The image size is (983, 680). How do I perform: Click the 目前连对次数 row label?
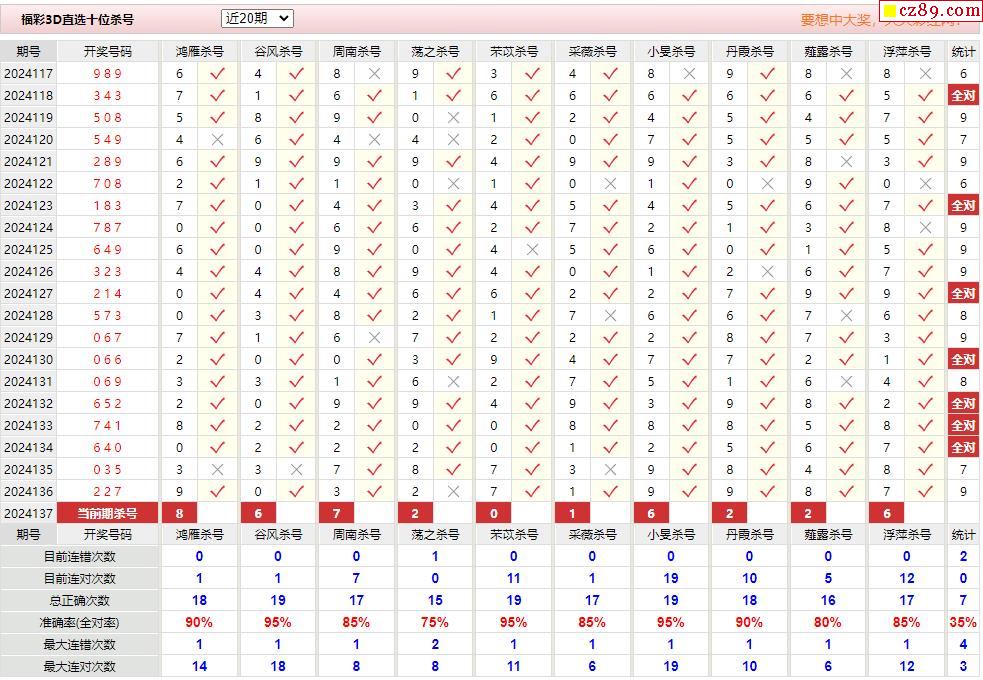point(80,578)
